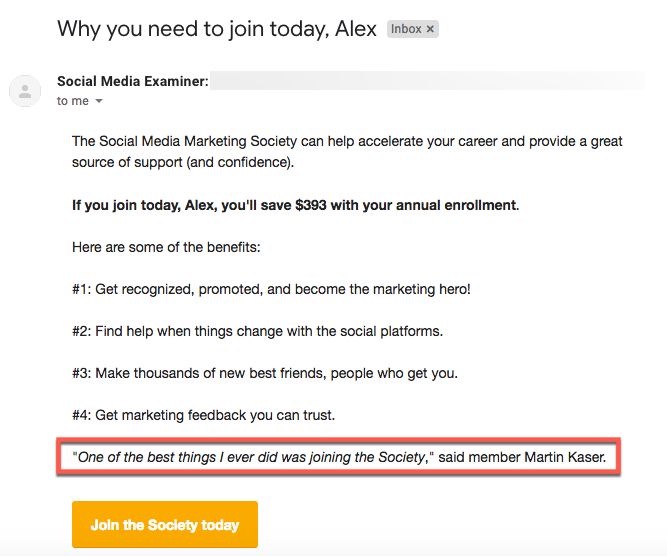Click the Inbox label tag
This screenshot has height=556, width=667.
pos(406,29)
